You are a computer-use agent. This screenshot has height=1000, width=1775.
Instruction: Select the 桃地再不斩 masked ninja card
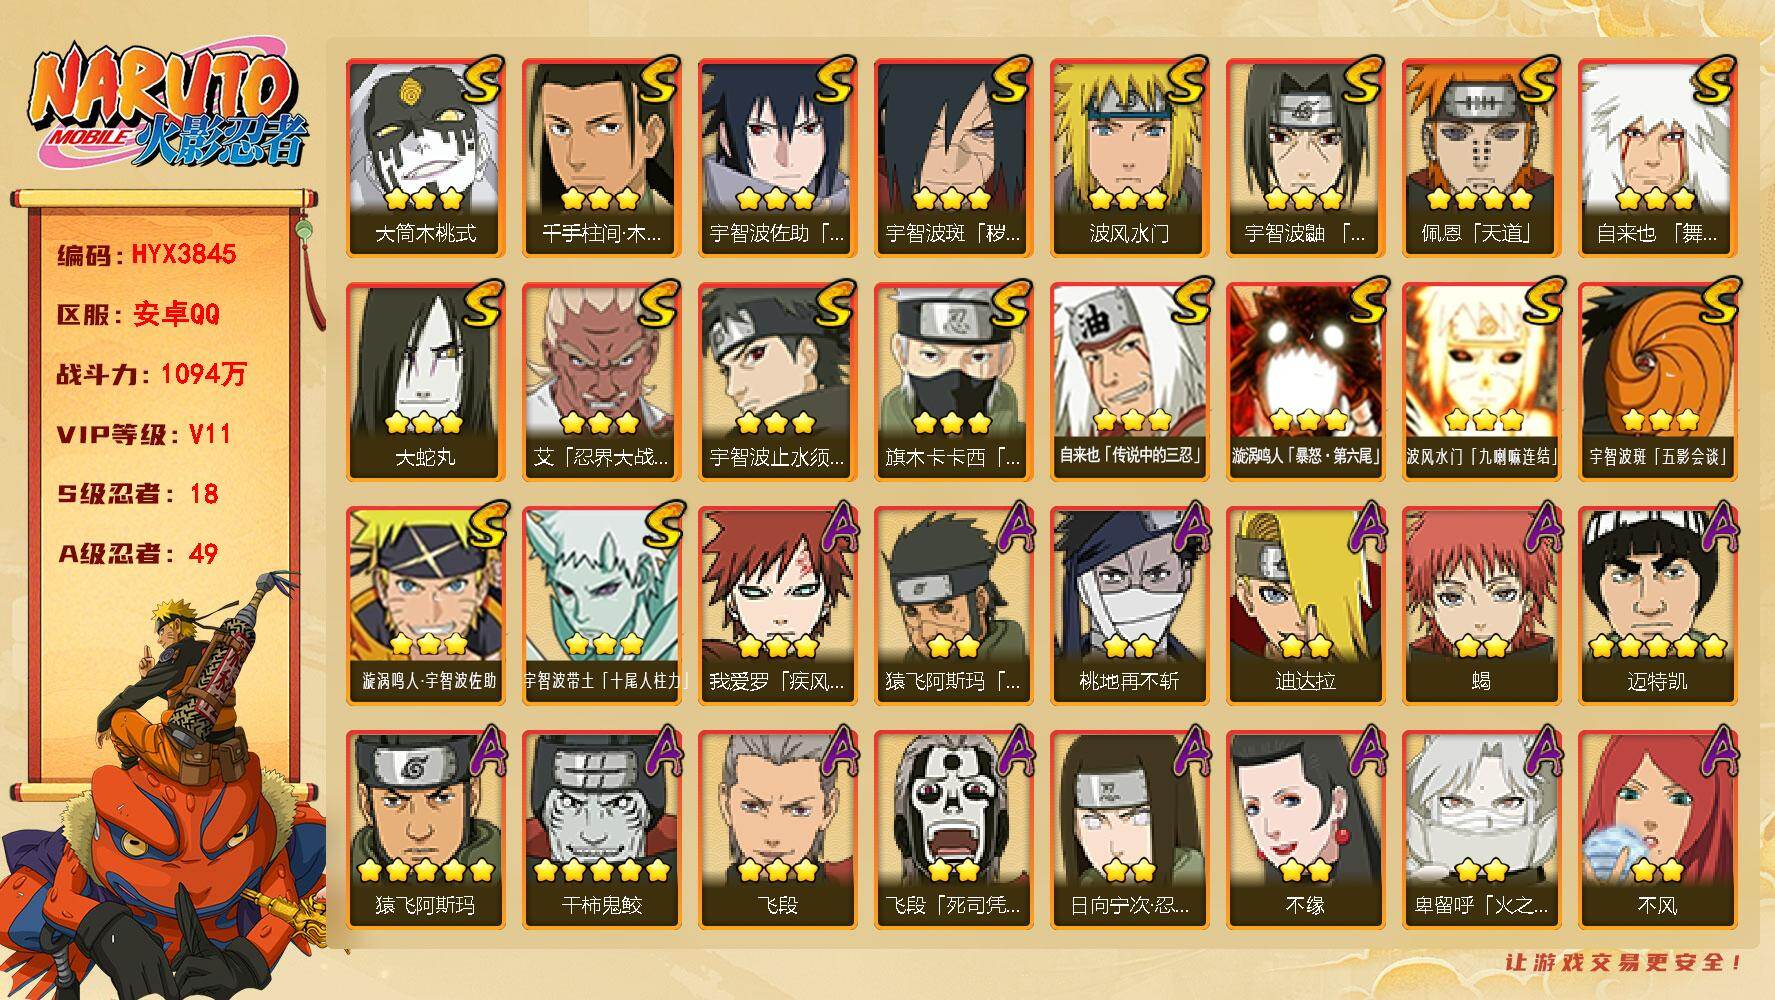(x=1129, y=606)
